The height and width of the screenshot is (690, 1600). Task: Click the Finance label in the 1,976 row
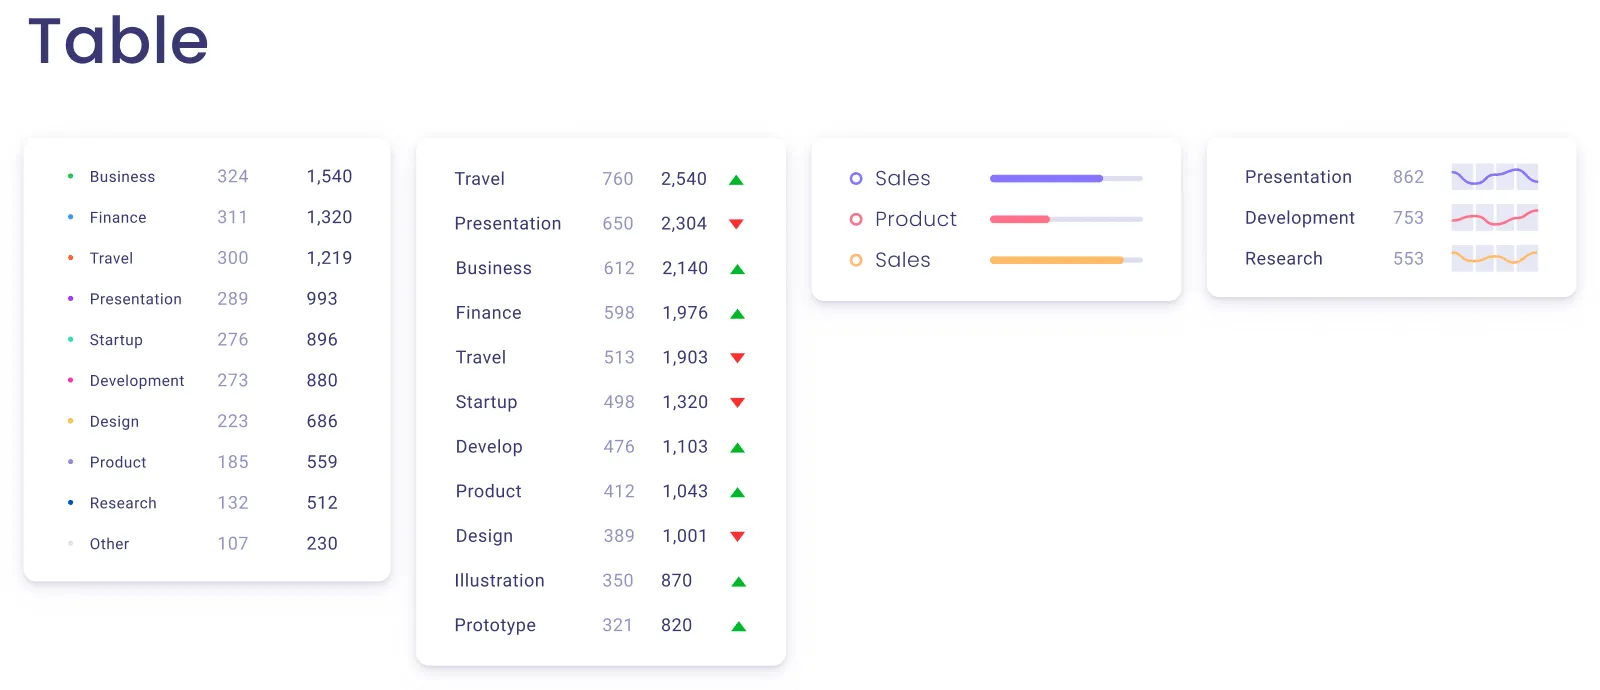488,313
